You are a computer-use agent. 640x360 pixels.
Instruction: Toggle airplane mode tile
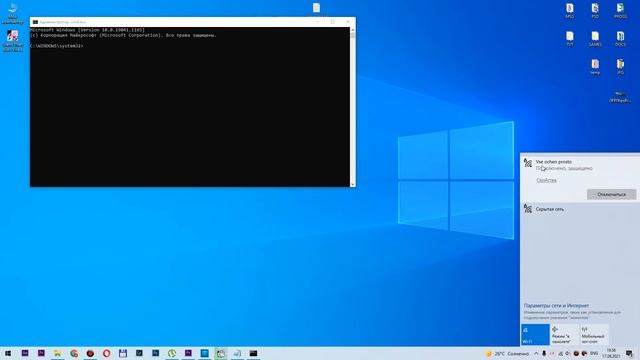(564, 335)
